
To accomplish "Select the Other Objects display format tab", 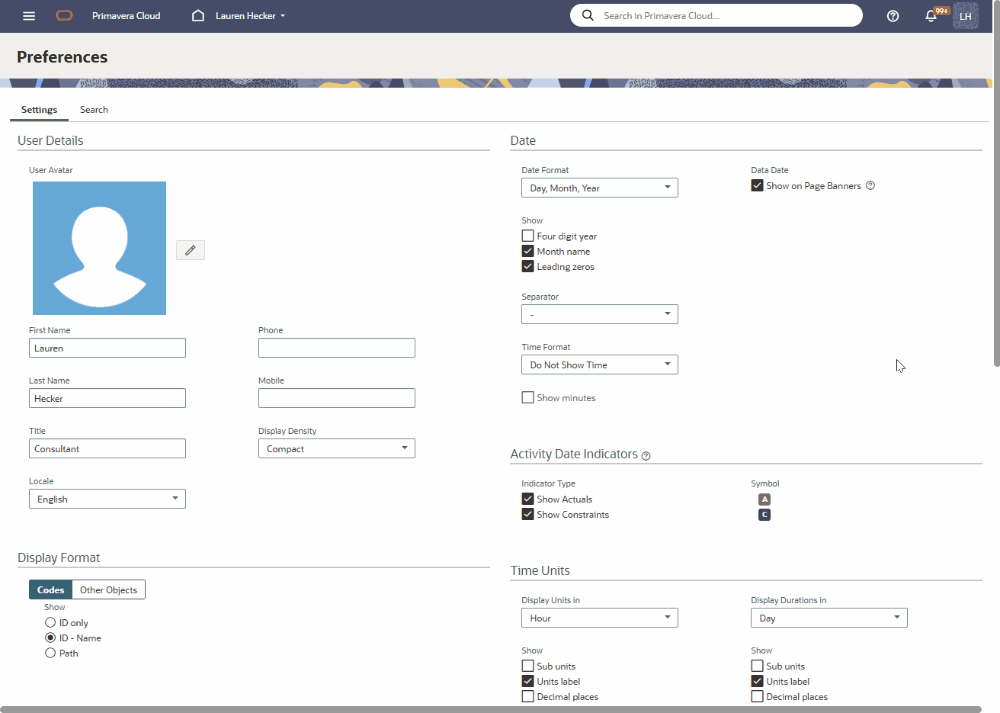I will (108, 590).
